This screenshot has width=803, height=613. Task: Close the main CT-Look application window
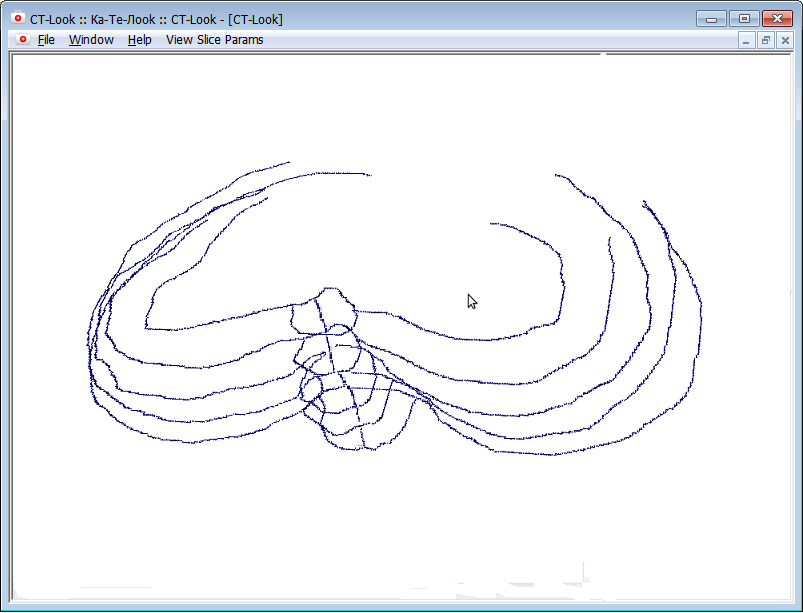click(x=777, y=19)
